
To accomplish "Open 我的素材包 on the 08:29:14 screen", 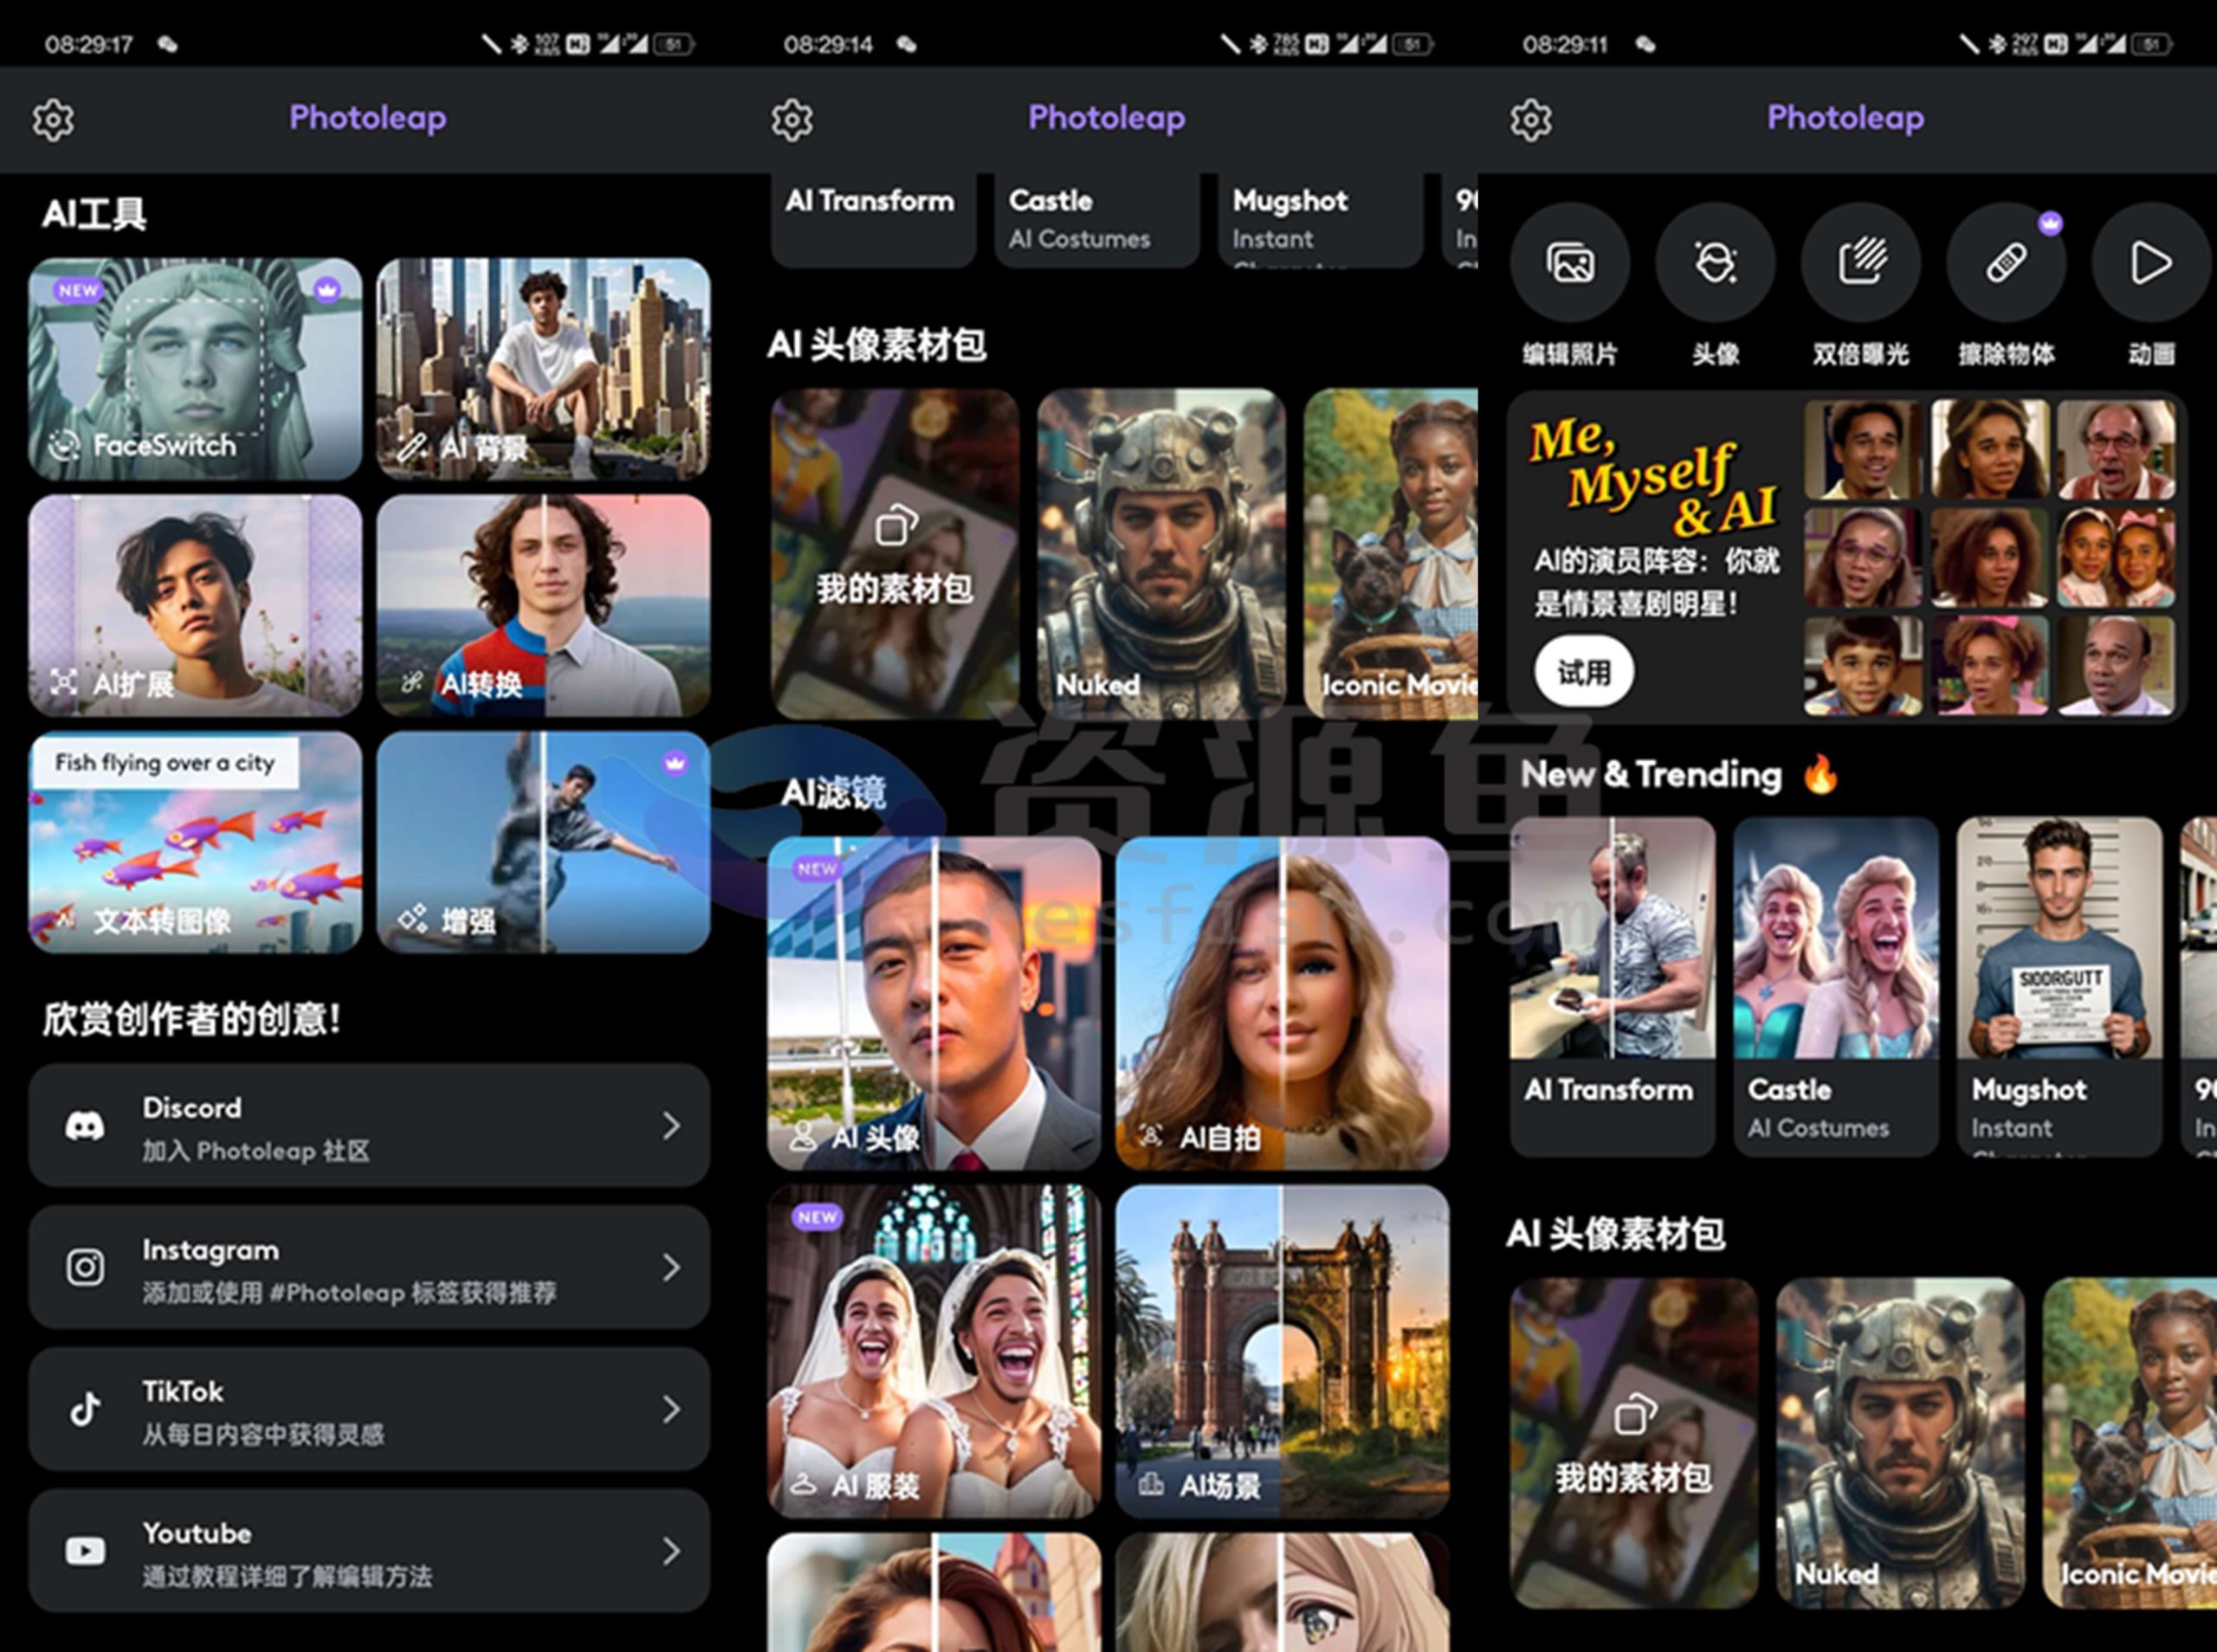I will (895, 554).
